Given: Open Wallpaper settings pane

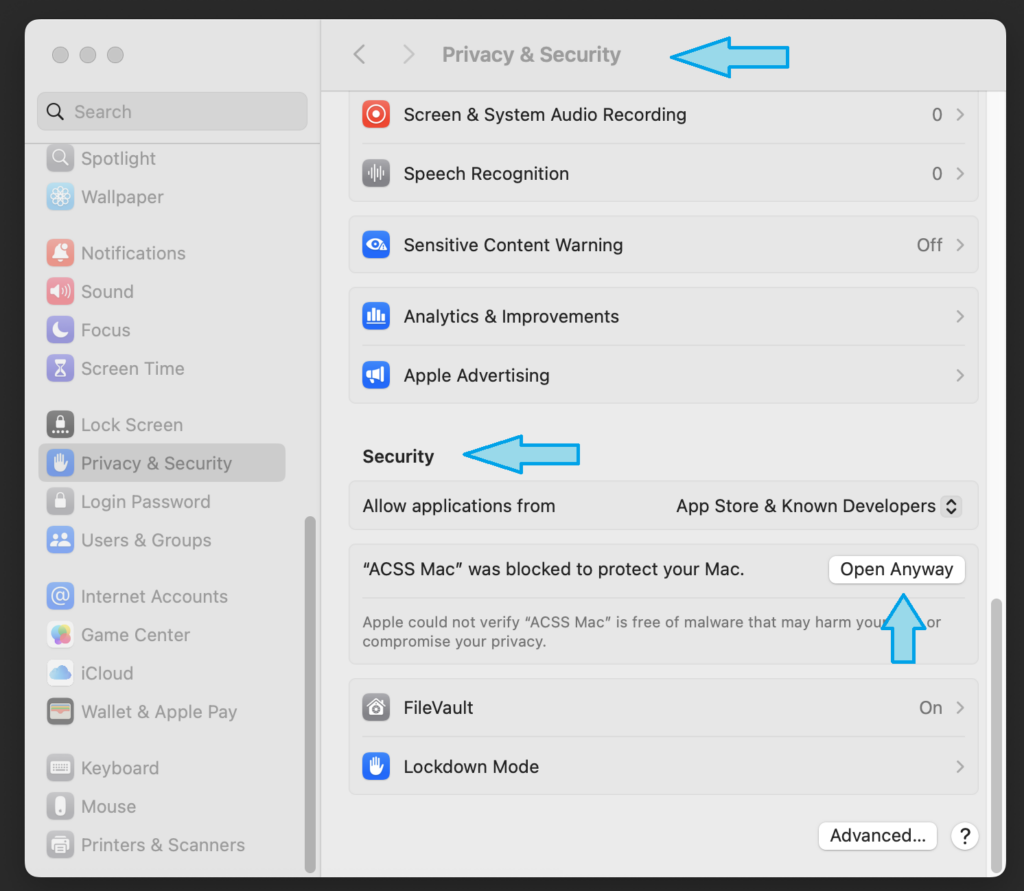Looking at the screenshot, I should 122,197.
